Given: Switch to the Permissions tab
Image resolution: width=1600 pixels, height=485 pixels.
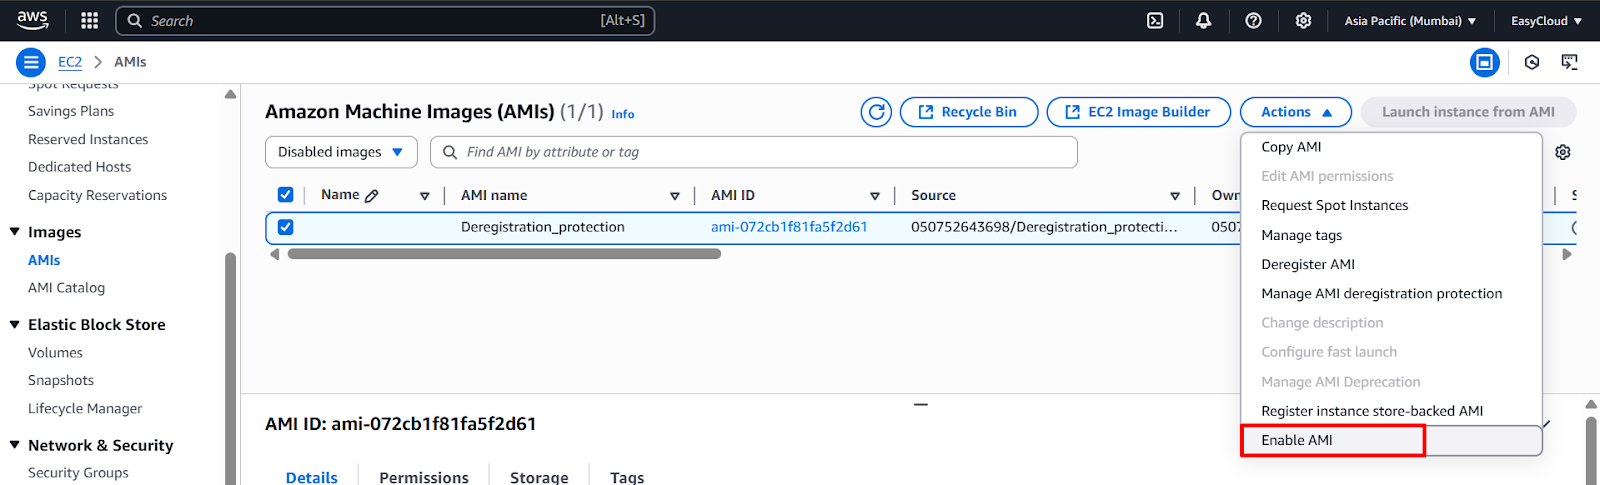Looking at the screenshot, I should tap(424, 477).
